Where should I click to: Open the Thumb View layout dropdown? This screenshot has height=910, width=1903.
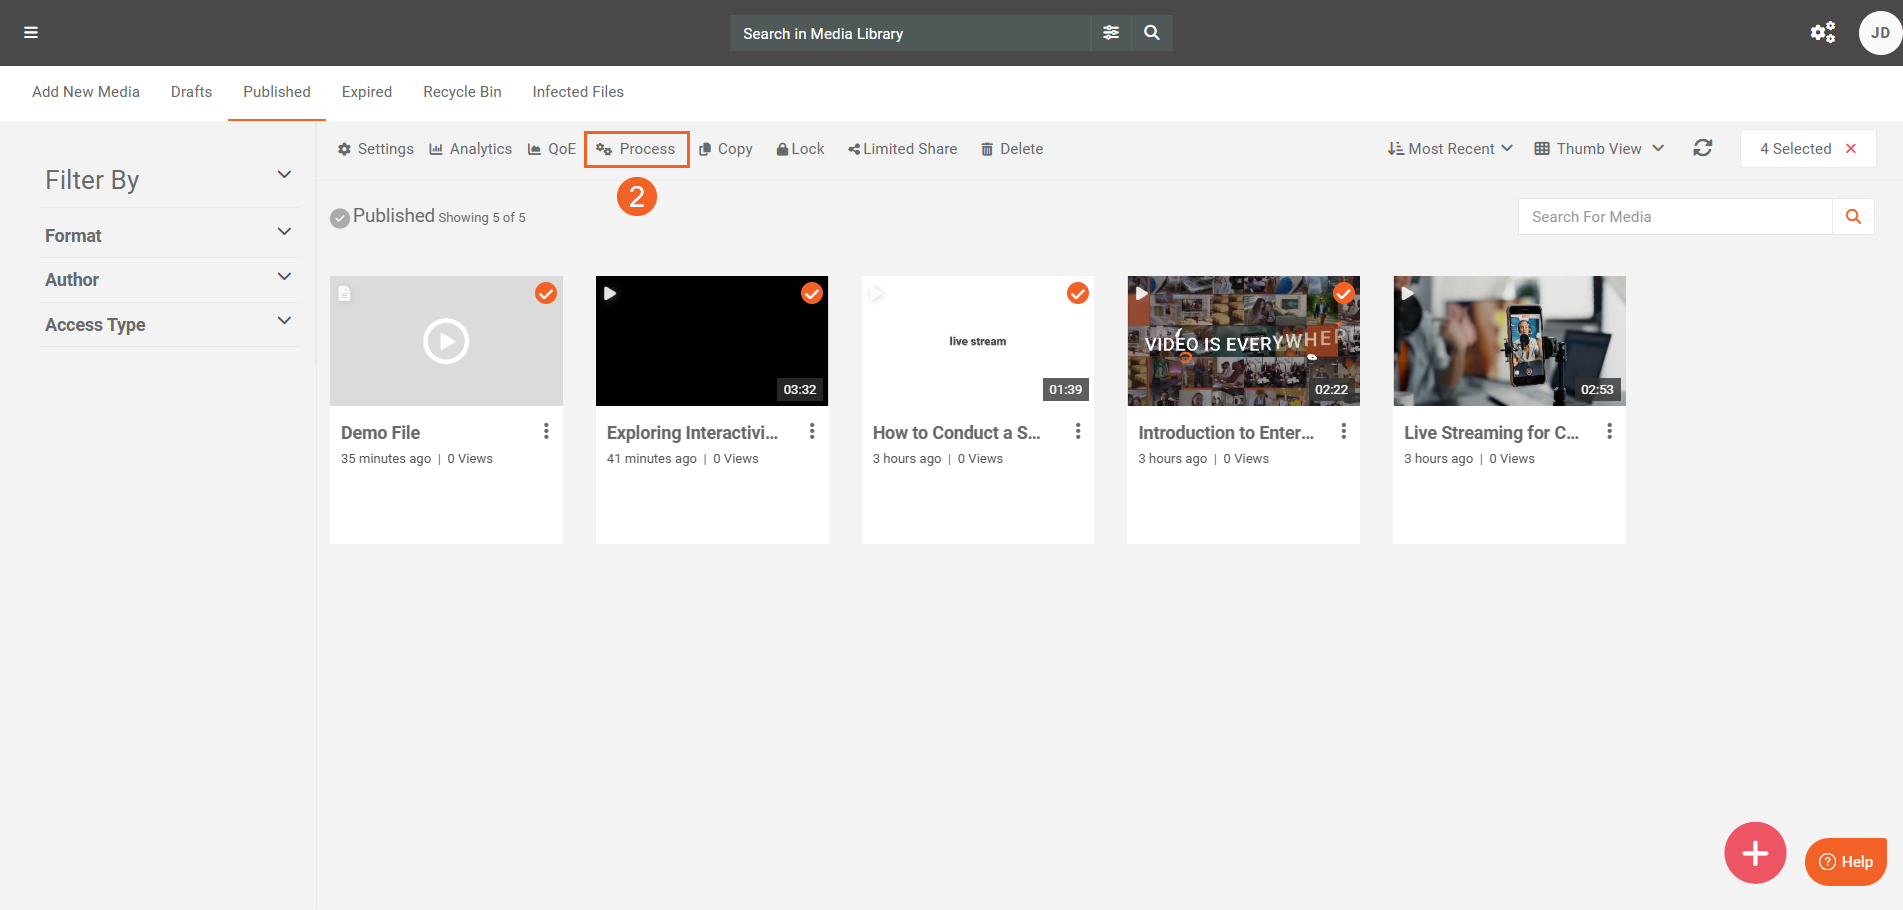coord(1598,149)
